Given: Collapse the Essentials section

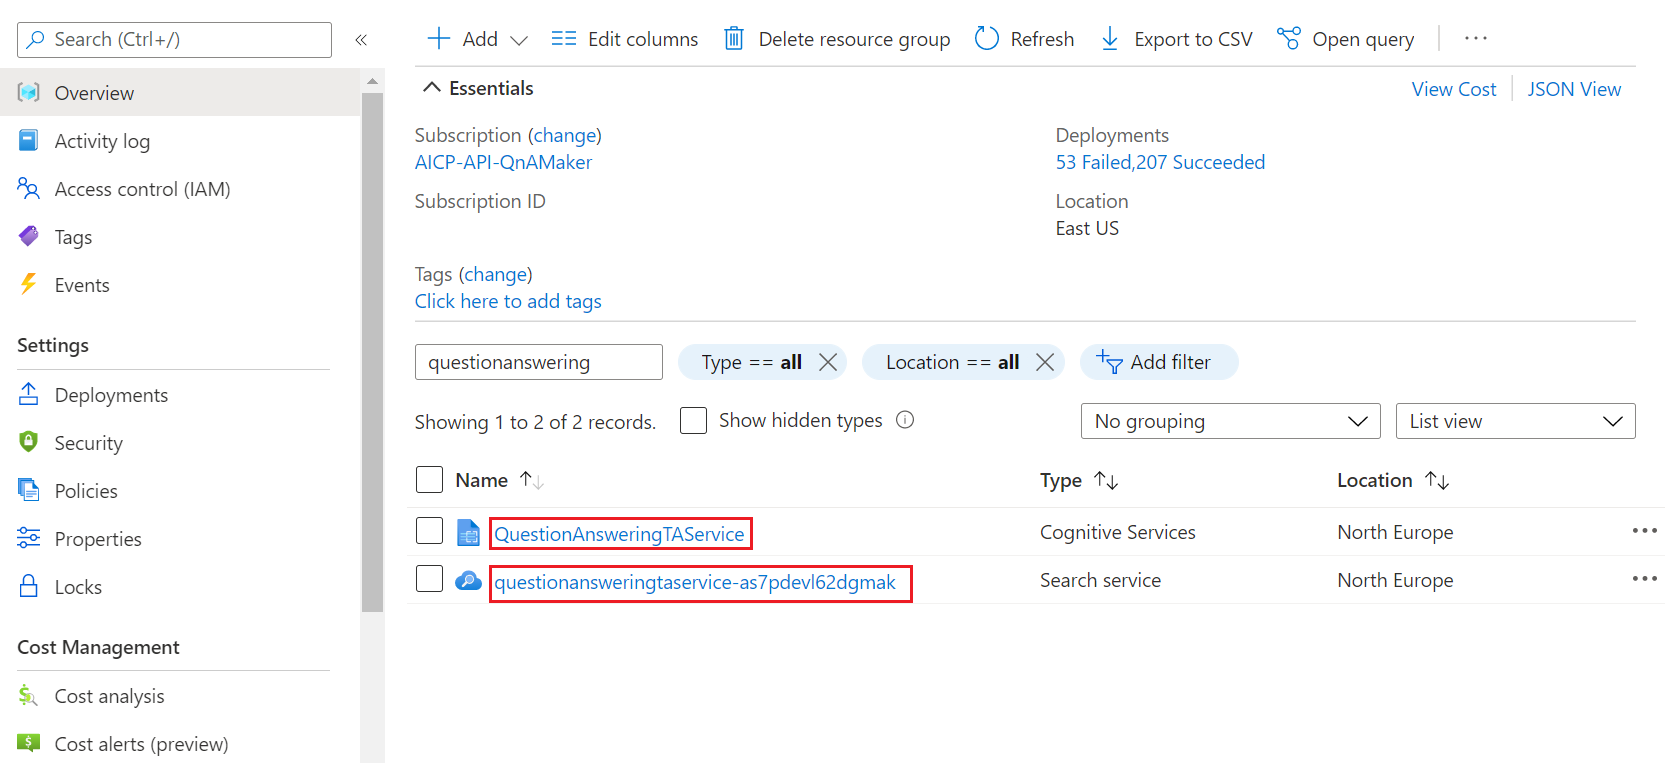Looking at the screenshot, I should pyautogui.click(x=432, y=88).
